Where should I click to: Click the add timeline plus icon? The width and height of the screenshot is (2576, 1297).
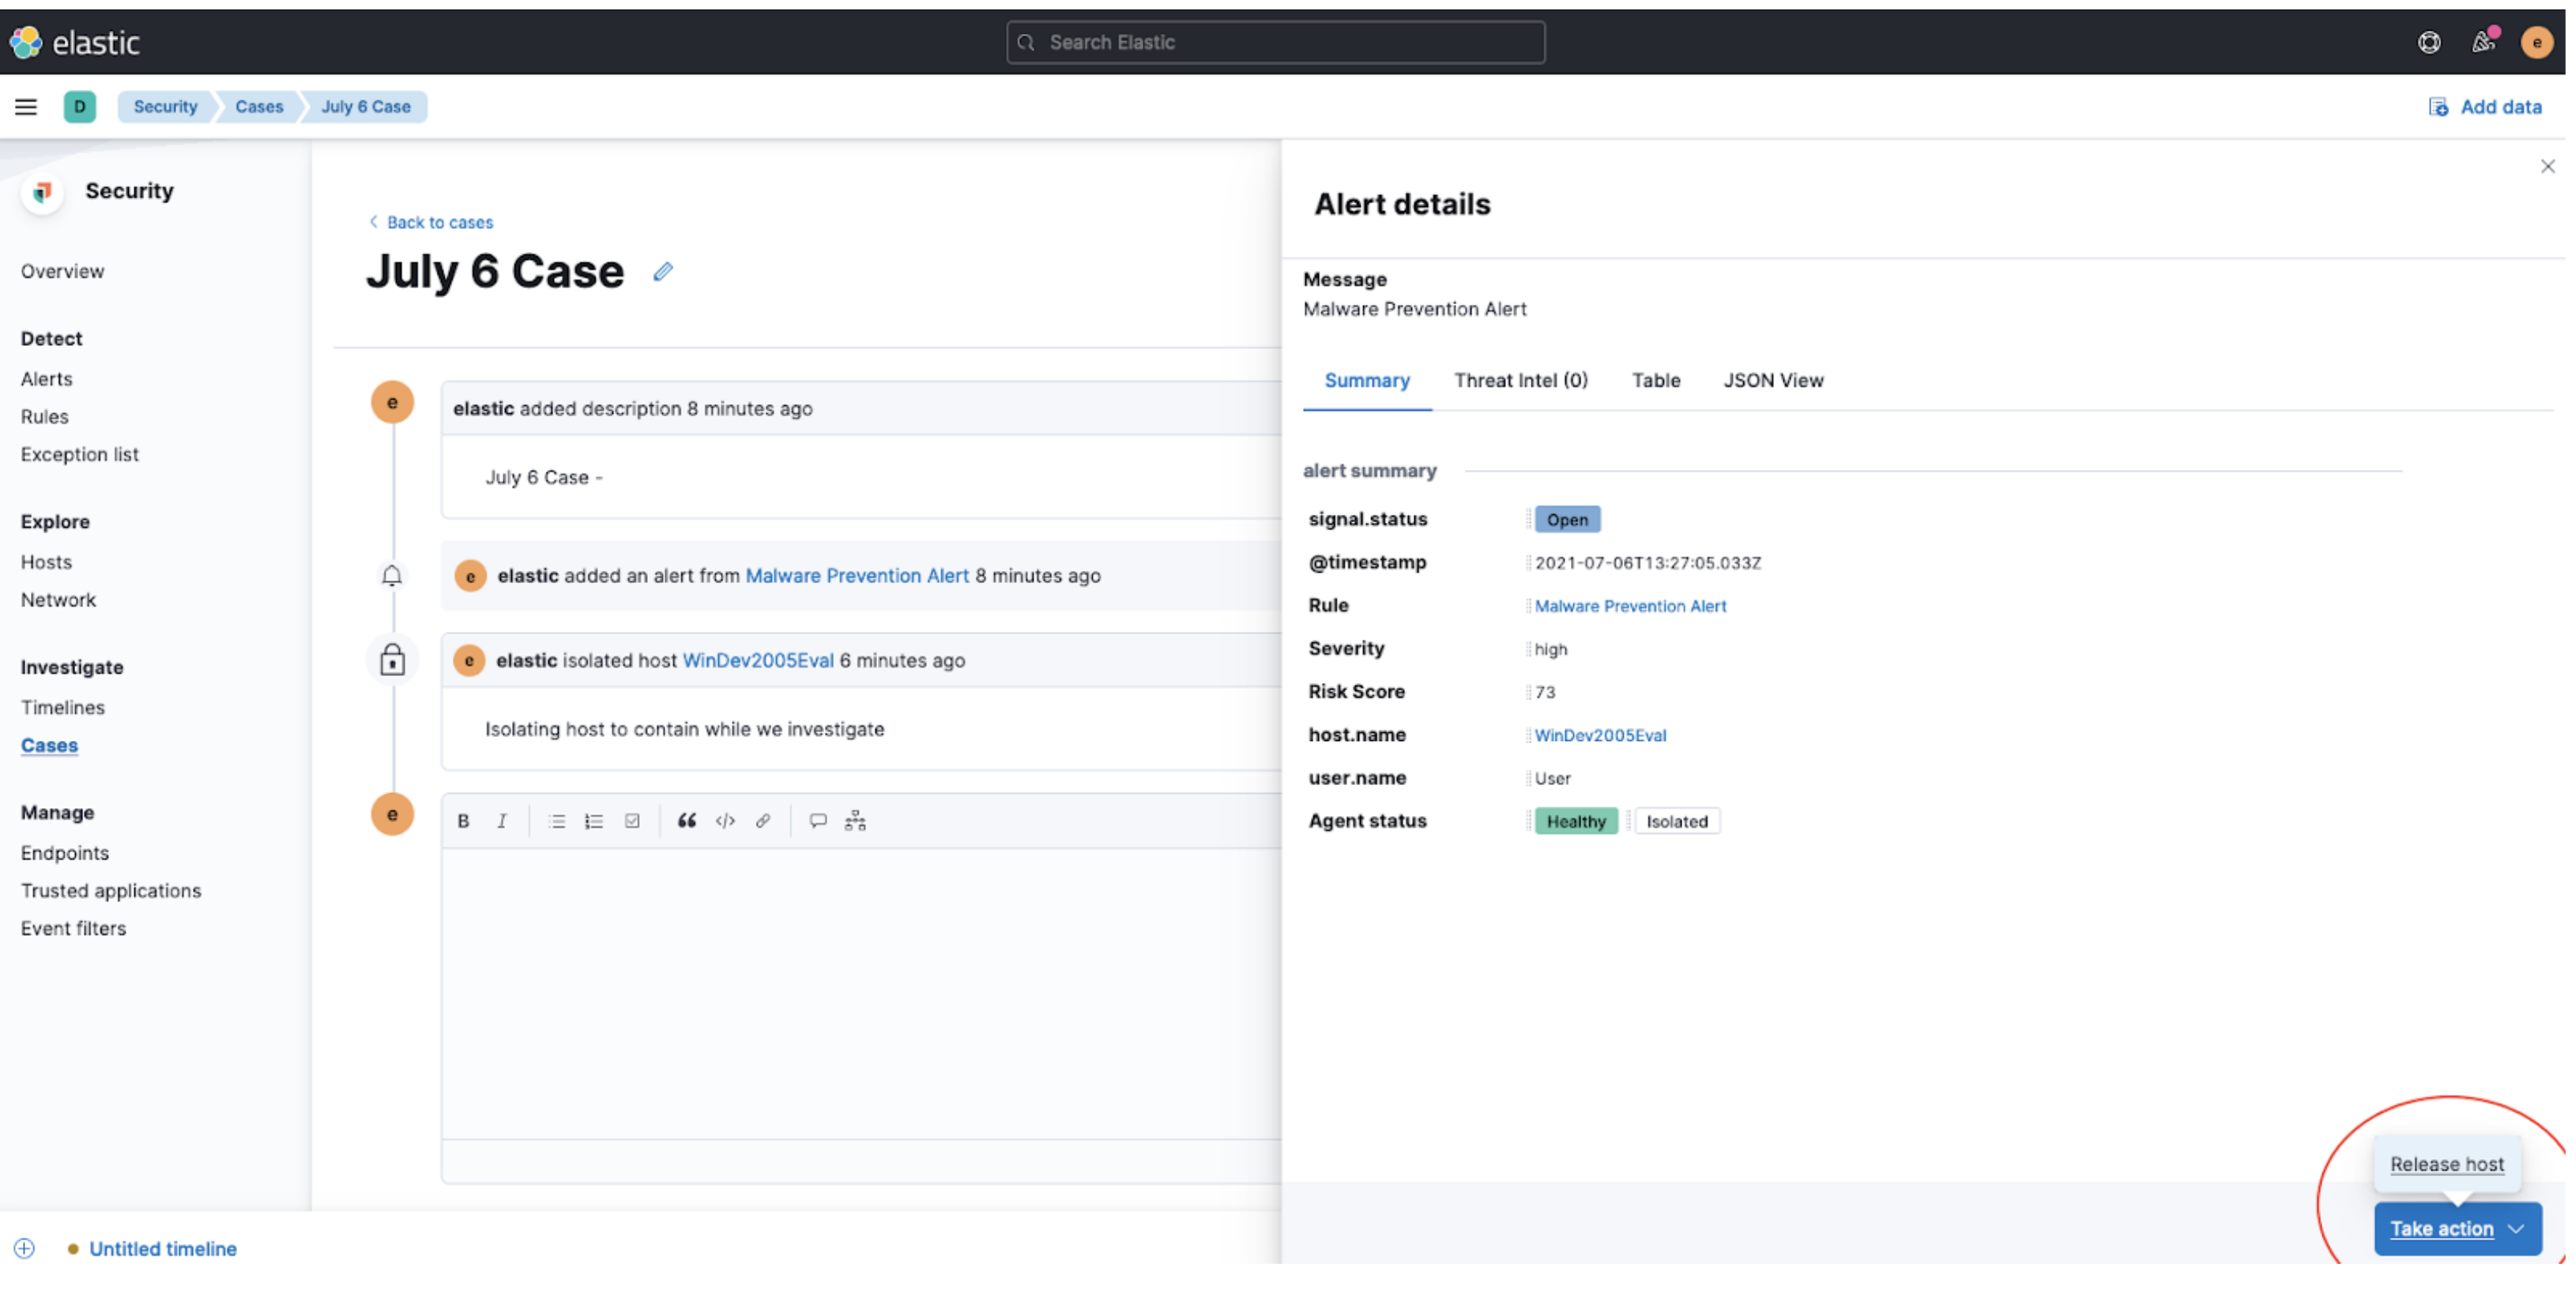click(24, 1248)
